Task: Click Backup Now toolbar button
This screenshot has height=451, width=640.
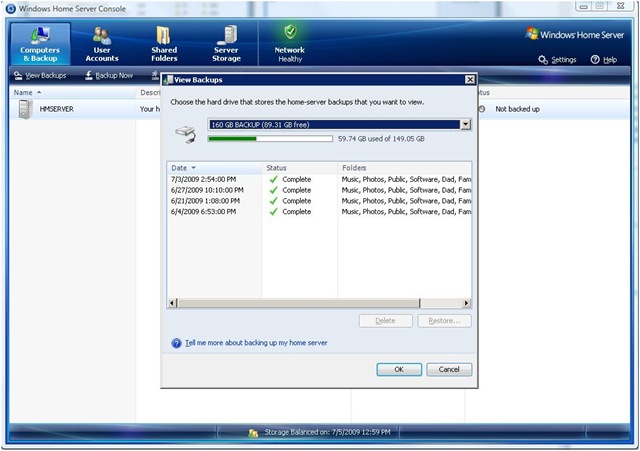Action: pos(109,76)
